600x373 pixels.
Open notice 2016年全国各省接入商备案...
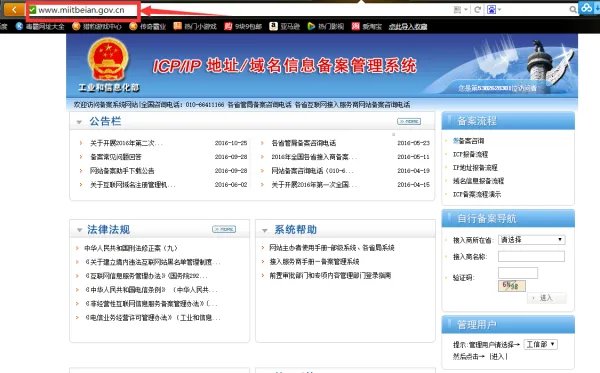pyautogui.click(x=314, y=157)
